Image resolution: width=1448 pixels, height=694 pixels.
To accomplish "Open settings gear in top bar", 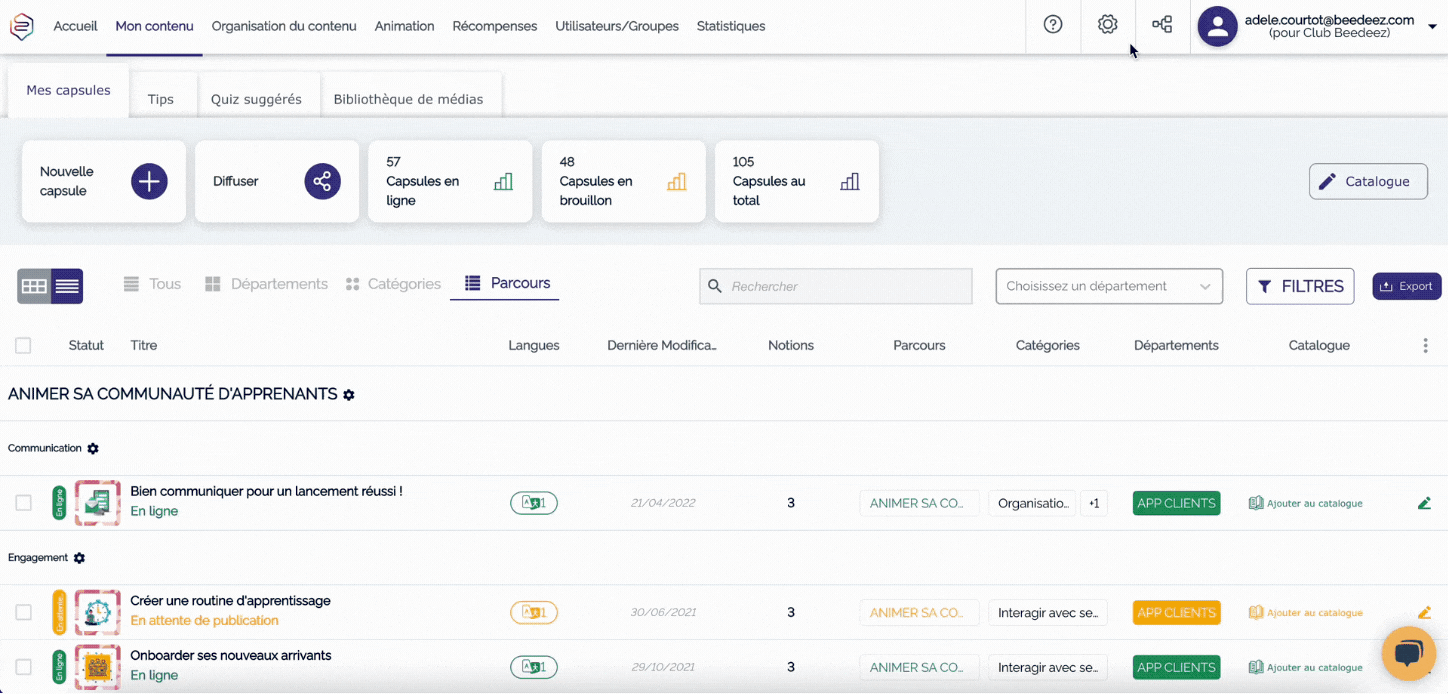I will tap(1107, 25).
